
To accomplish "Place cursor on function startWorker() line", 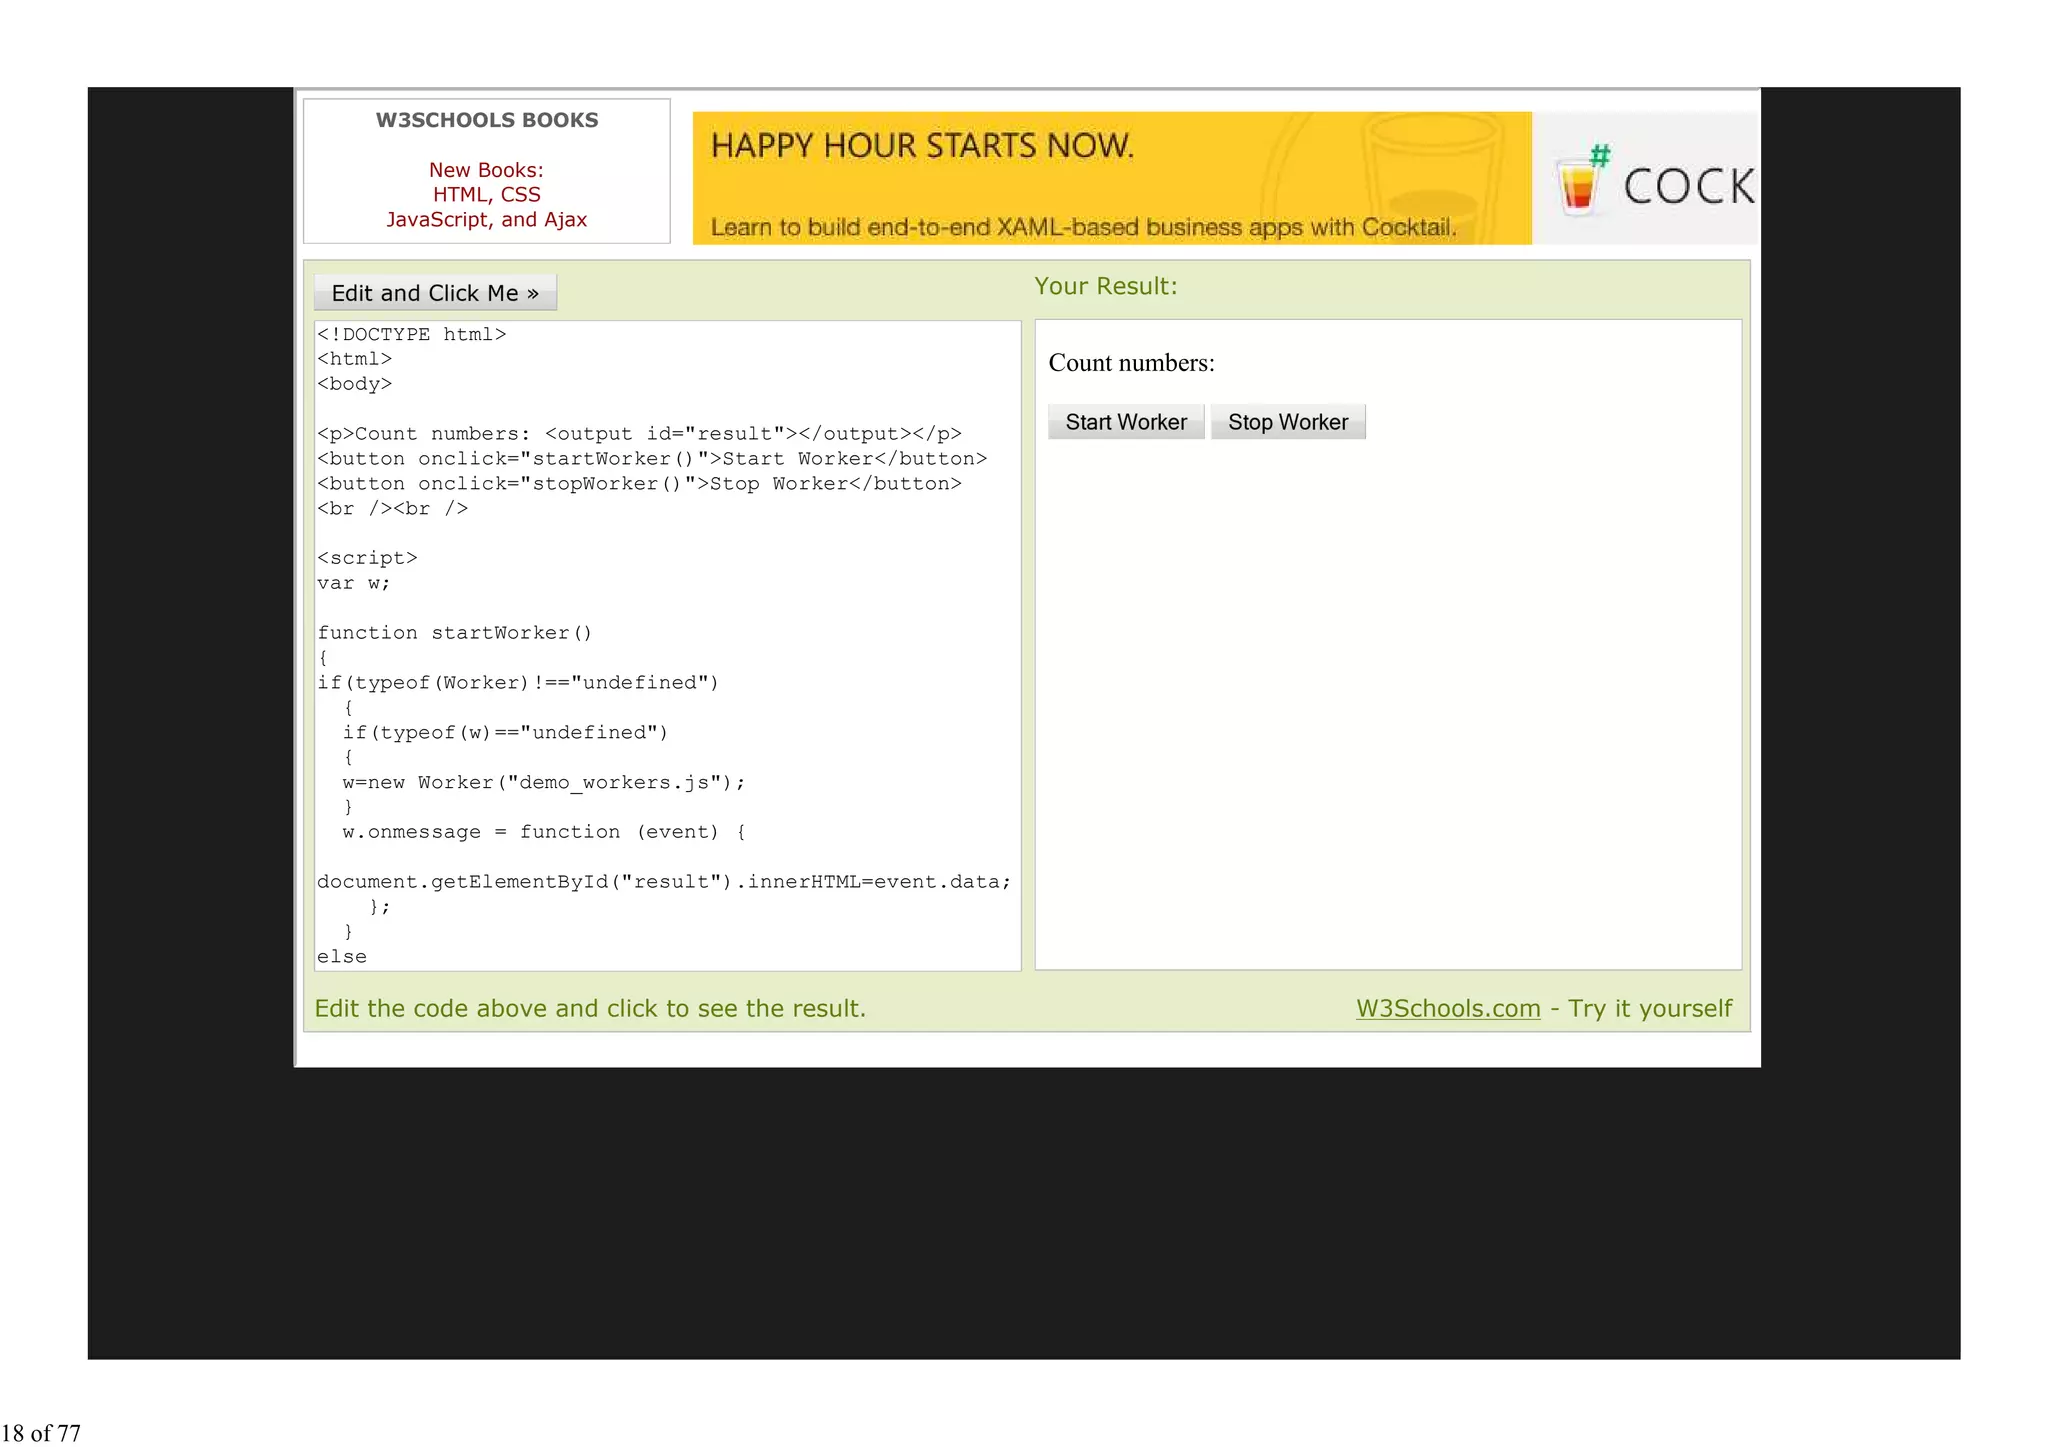I will click(455, 633).
